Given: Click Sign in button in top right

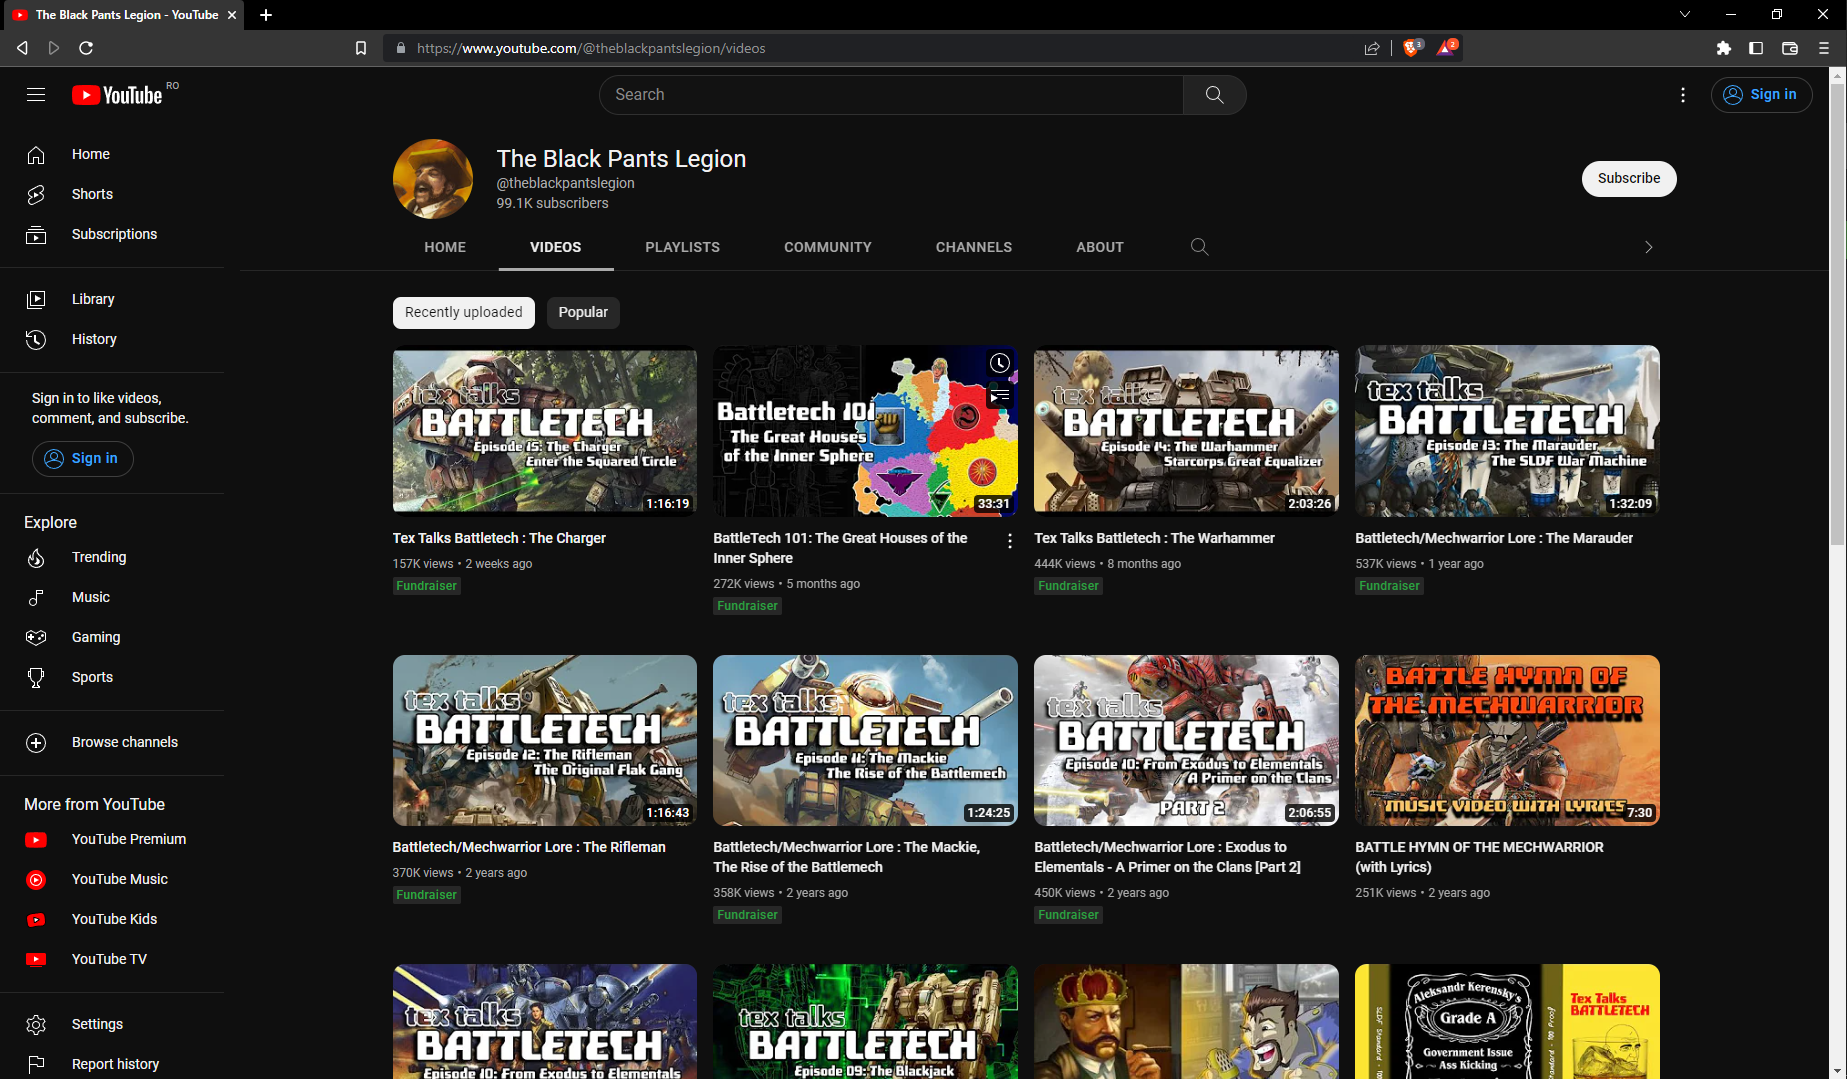Looking at the screenshot, I should point(1761,95).
